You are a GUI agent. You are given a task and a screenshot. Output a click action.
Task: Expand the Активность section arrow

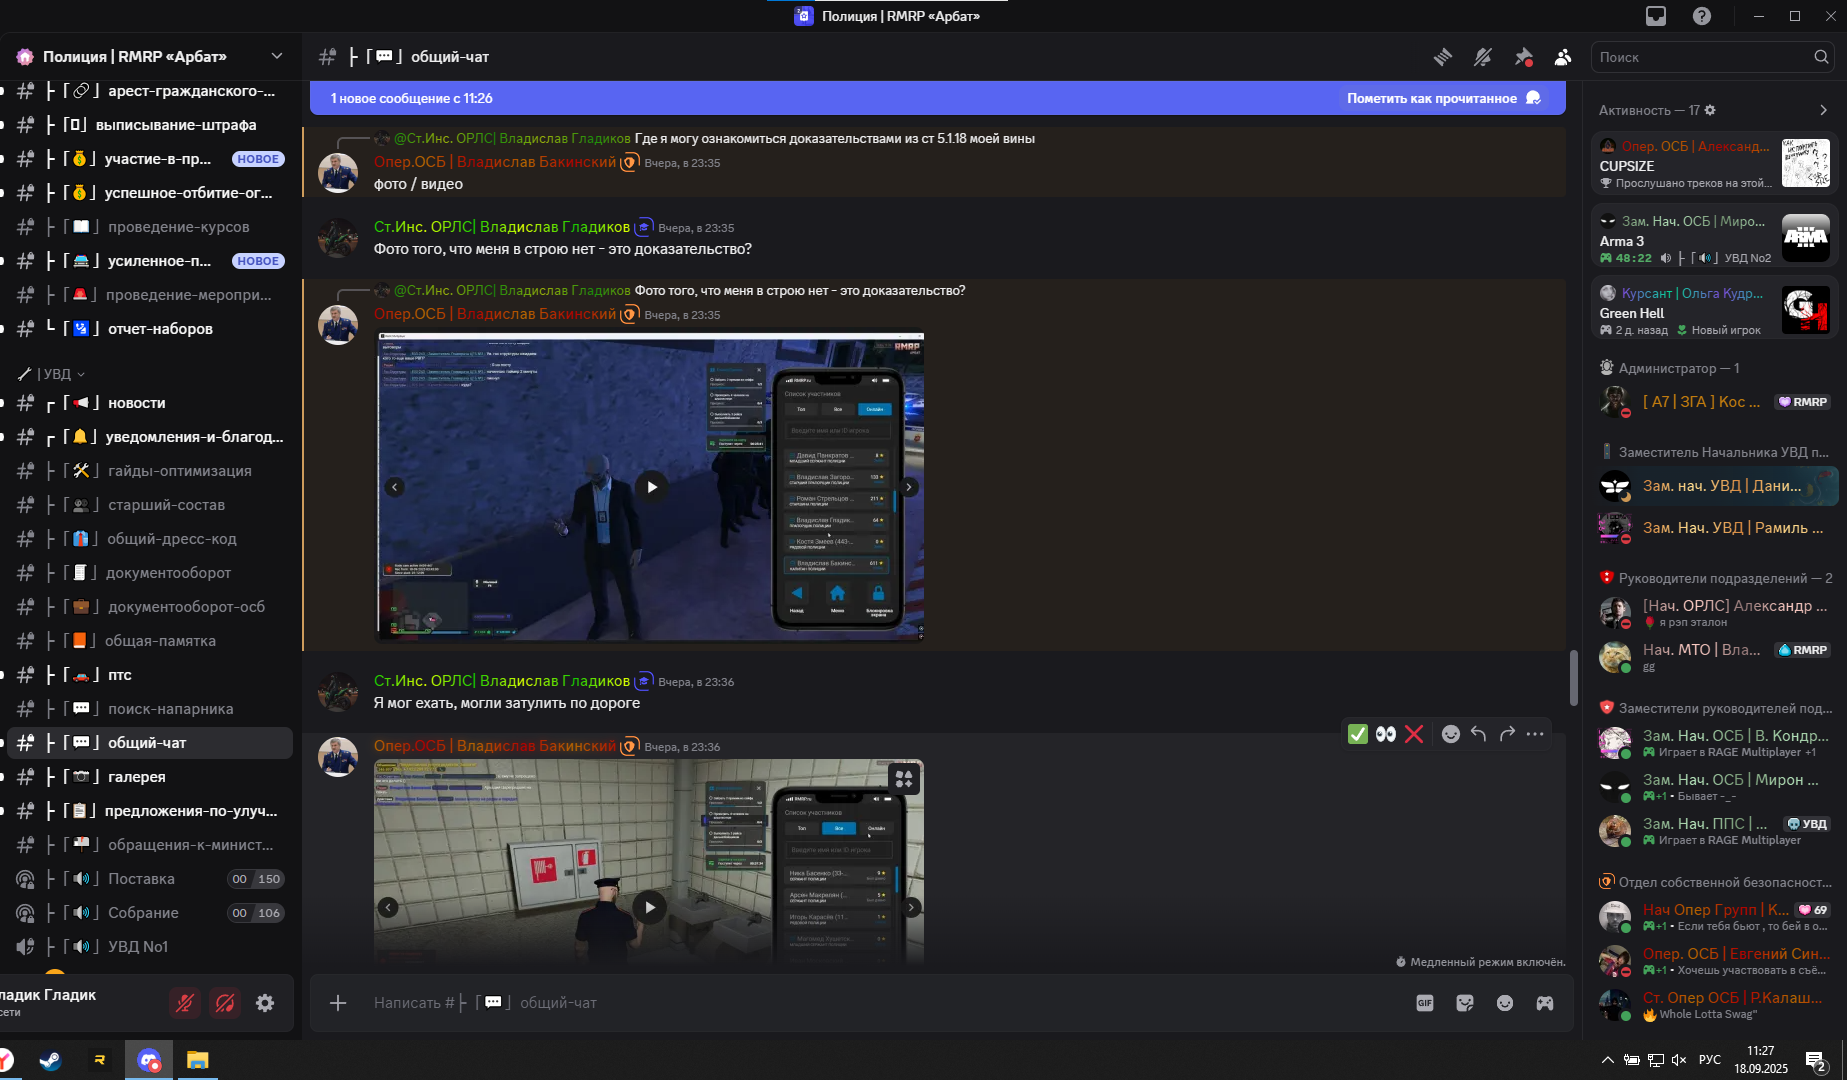(x=1823, y=110)
